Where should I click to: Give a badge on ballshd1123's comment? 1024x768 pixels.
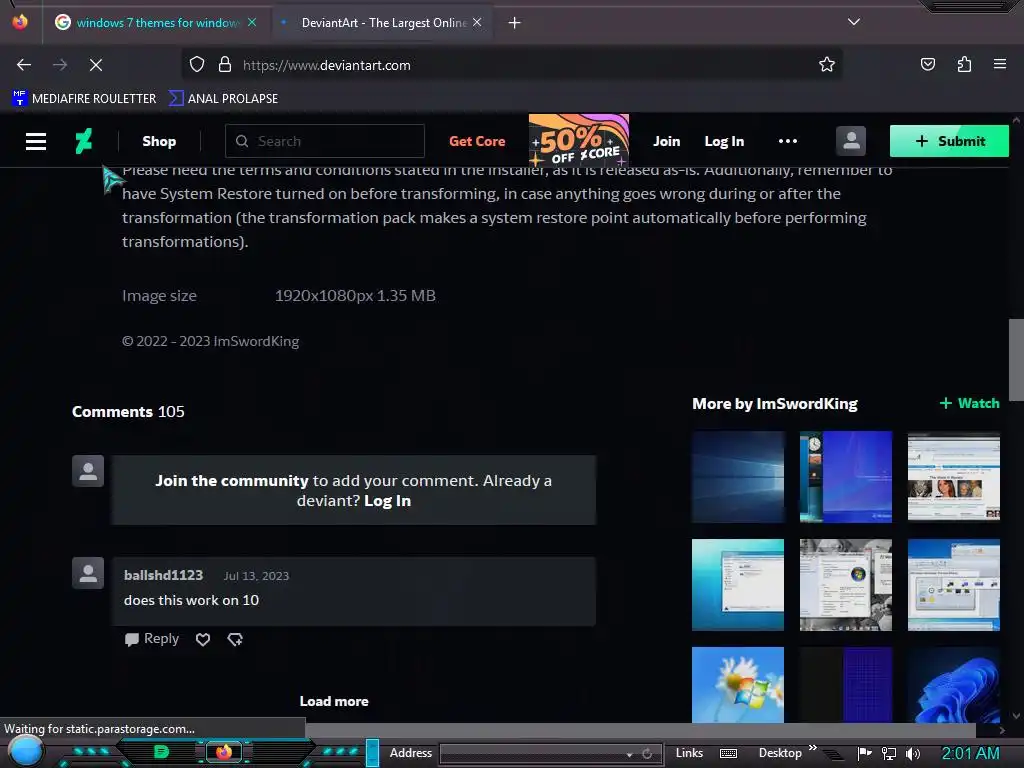tap(235, 639)
